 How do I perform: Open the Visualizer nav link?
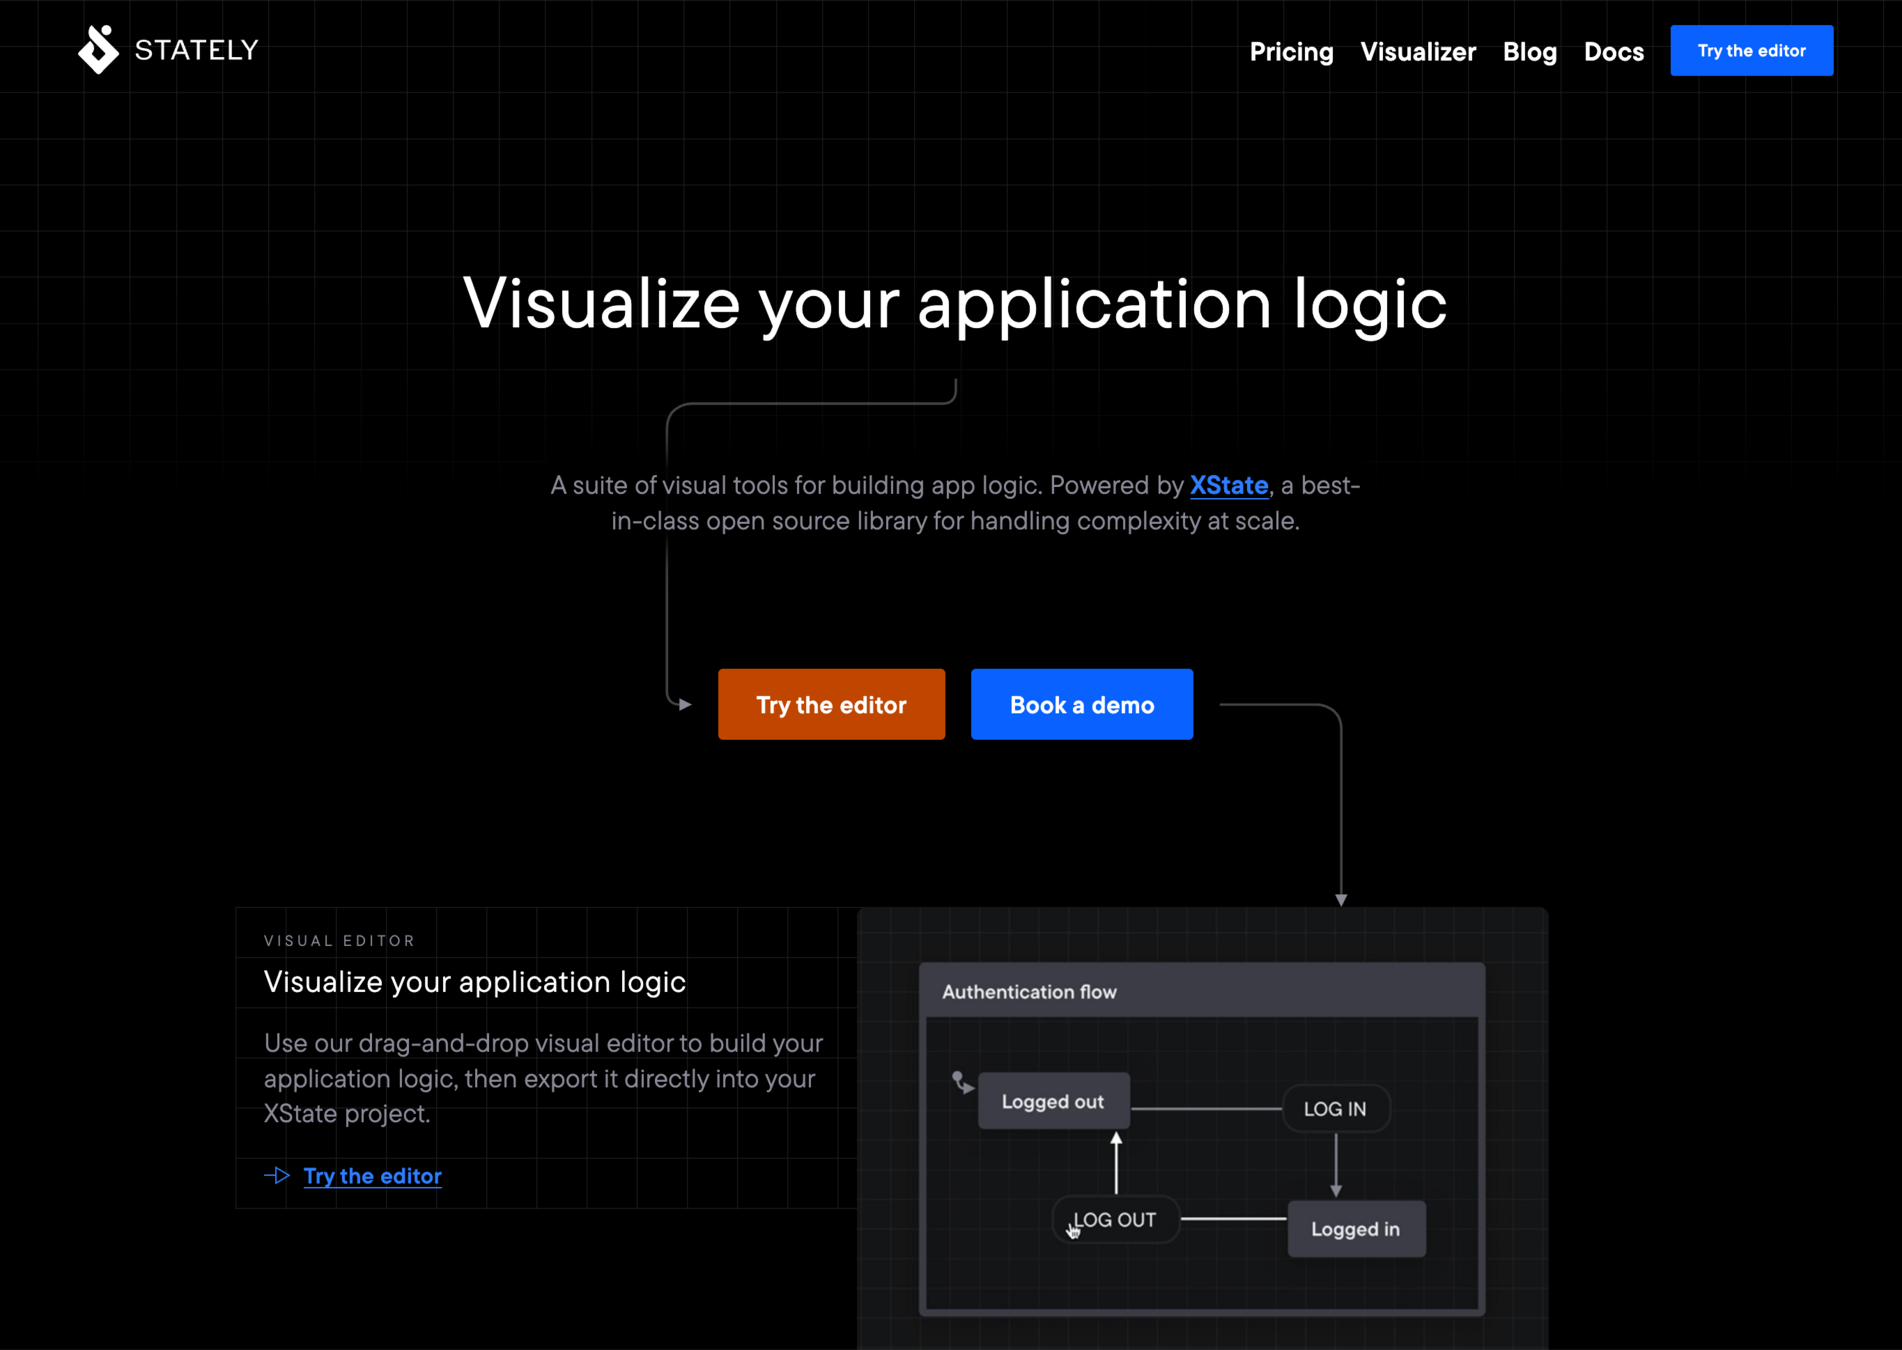[1418, 51]
